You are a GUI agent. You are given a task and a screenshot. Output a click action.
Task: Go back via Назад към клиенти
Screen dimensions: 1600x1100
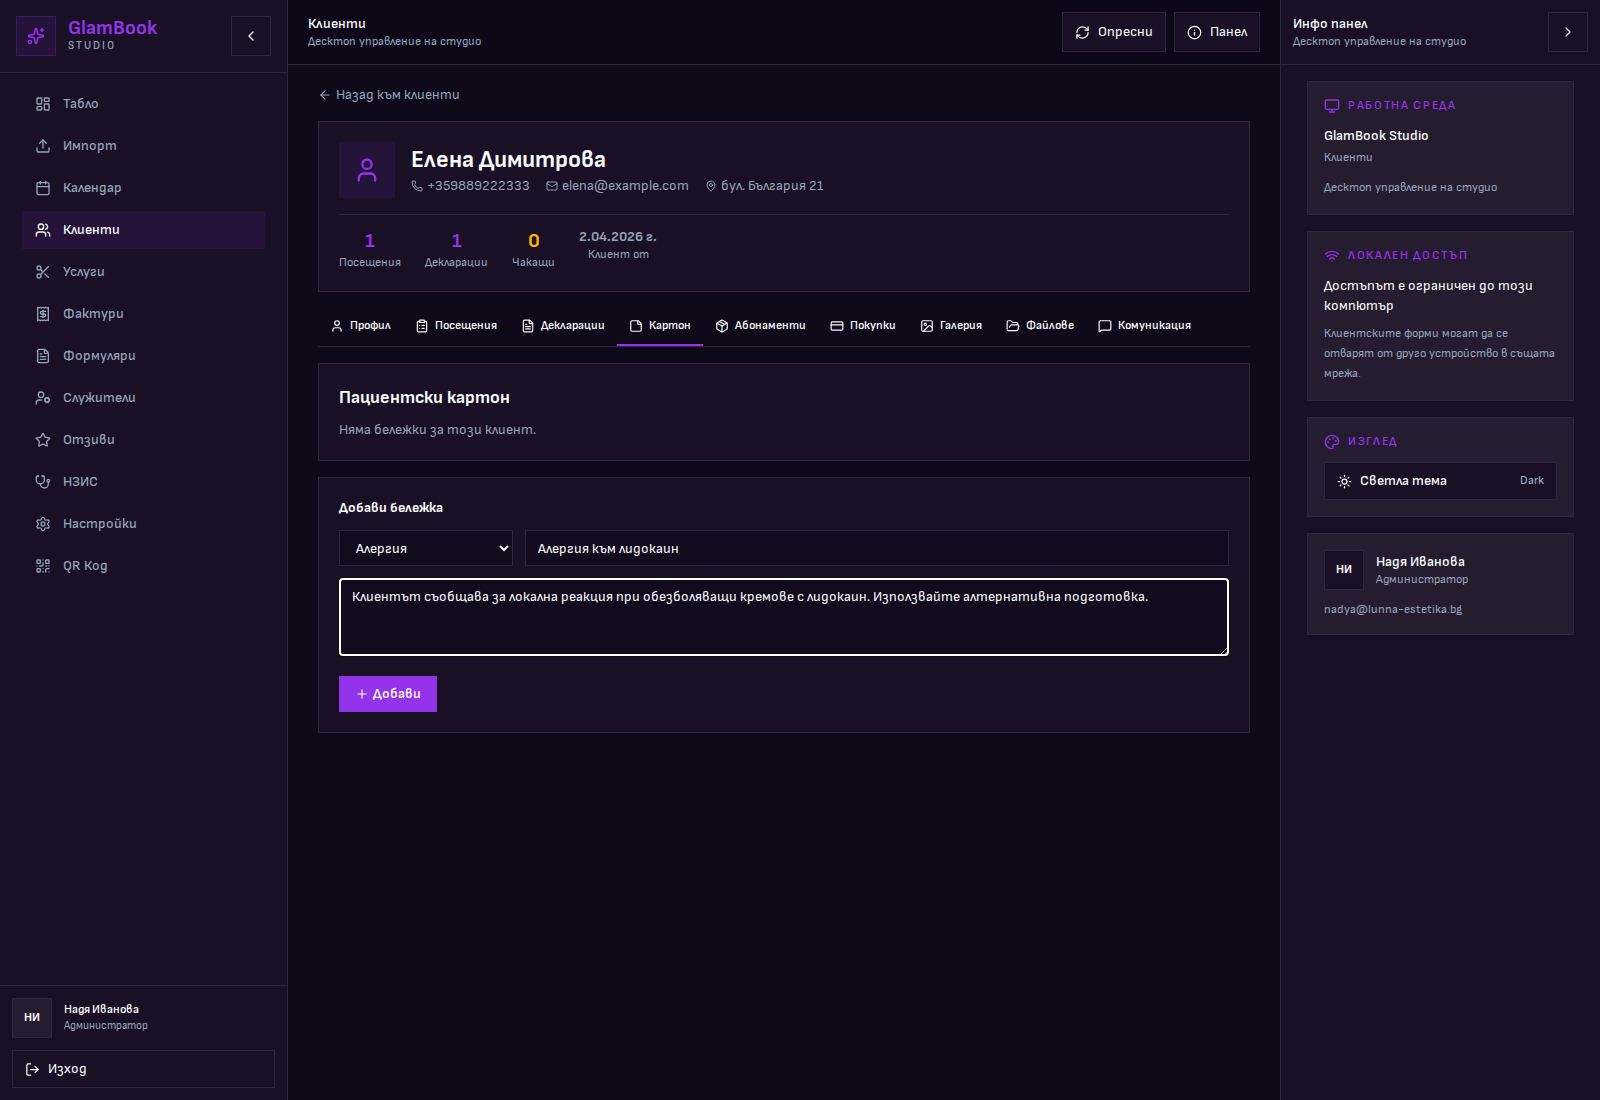point(389,95)
